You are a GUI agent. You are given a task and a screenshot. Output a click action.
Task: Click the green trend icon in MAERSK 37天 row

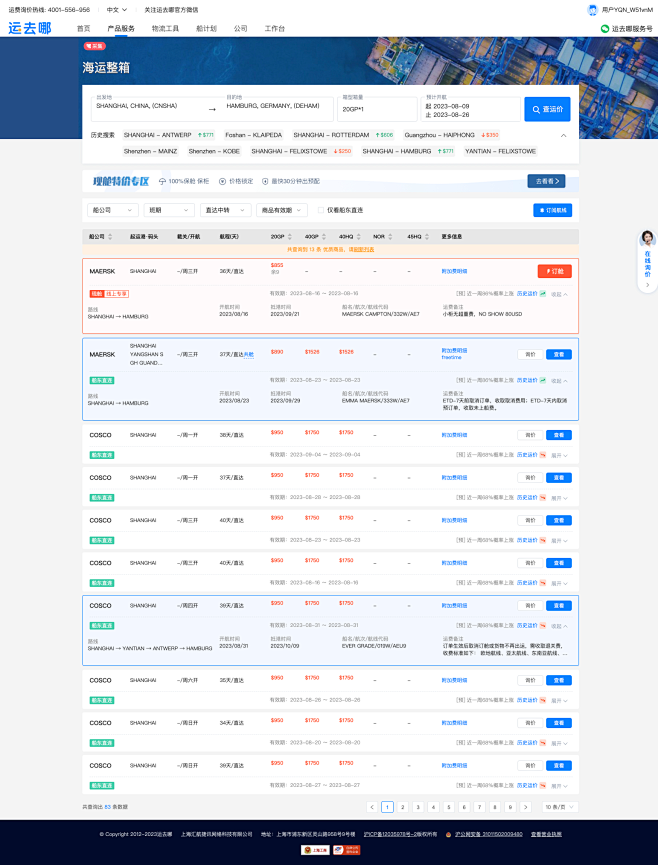click(x=543, y=380)
